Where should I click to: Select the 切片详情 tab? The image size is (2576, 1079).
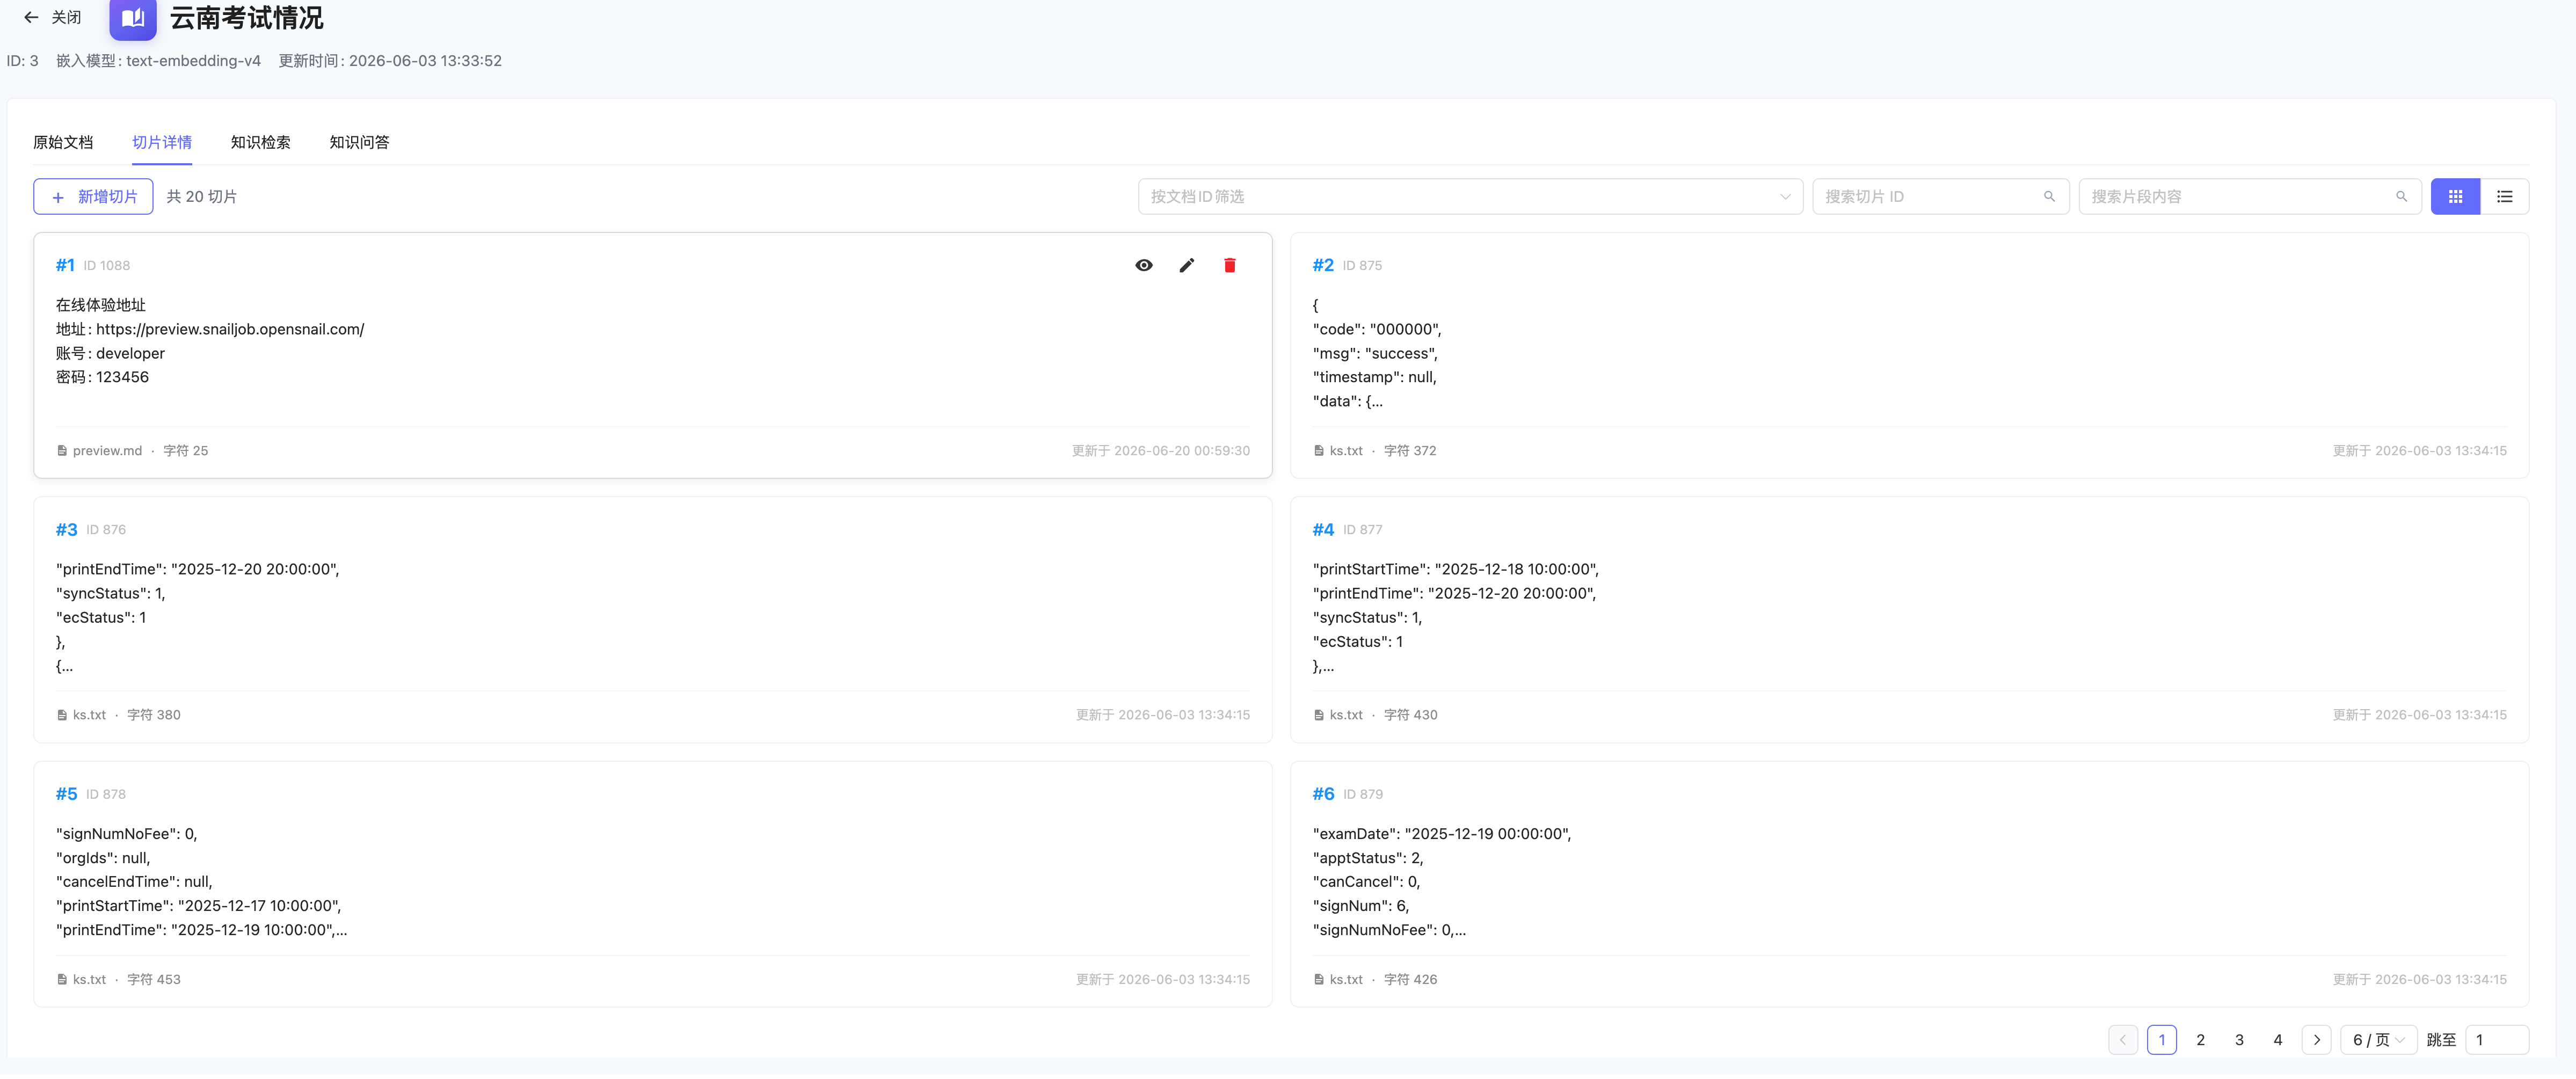[162, 143]
